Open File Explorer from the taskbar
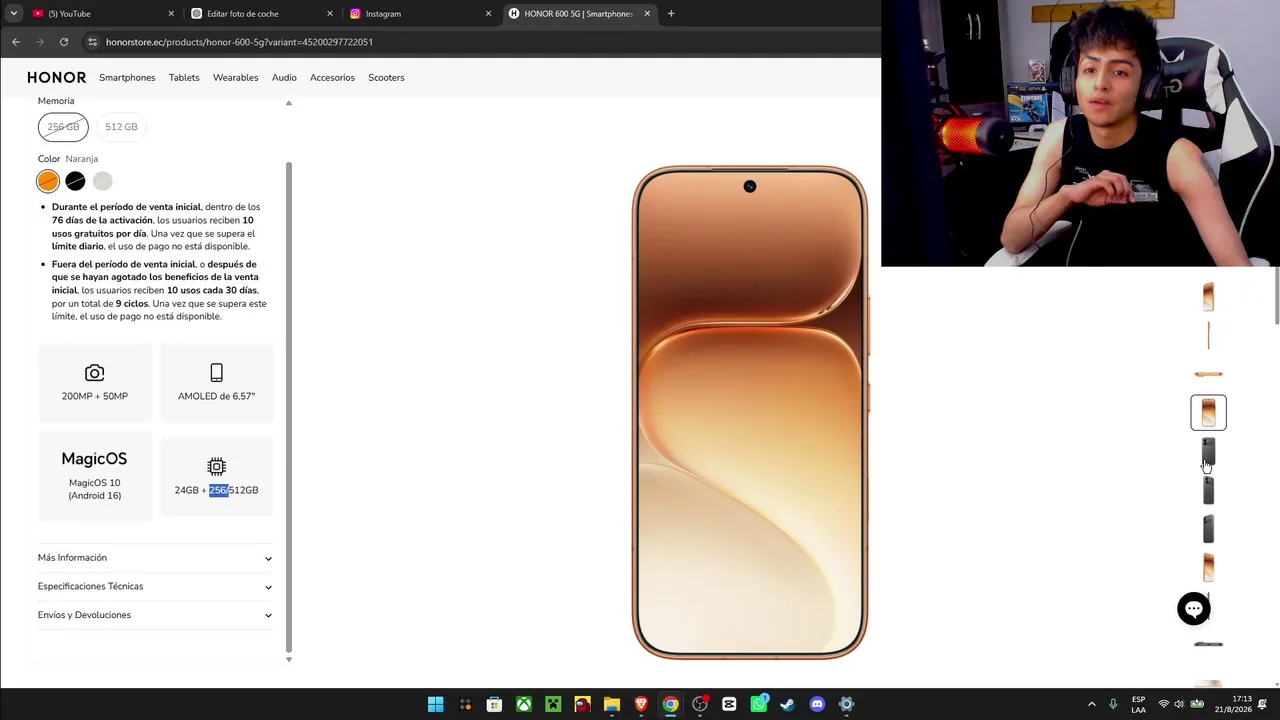The height and width of the screenshot is (720, 1280). click(612, 704)
